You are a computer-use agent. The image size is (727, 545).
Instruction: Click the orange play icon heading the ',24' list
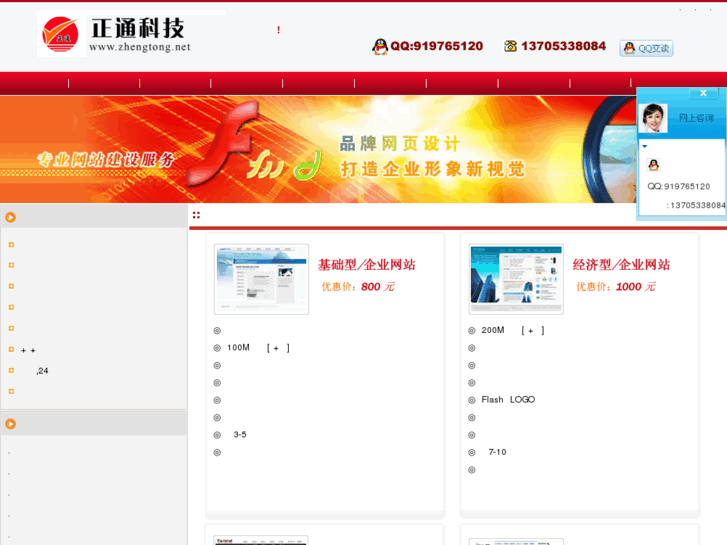[x=10, y=217]
